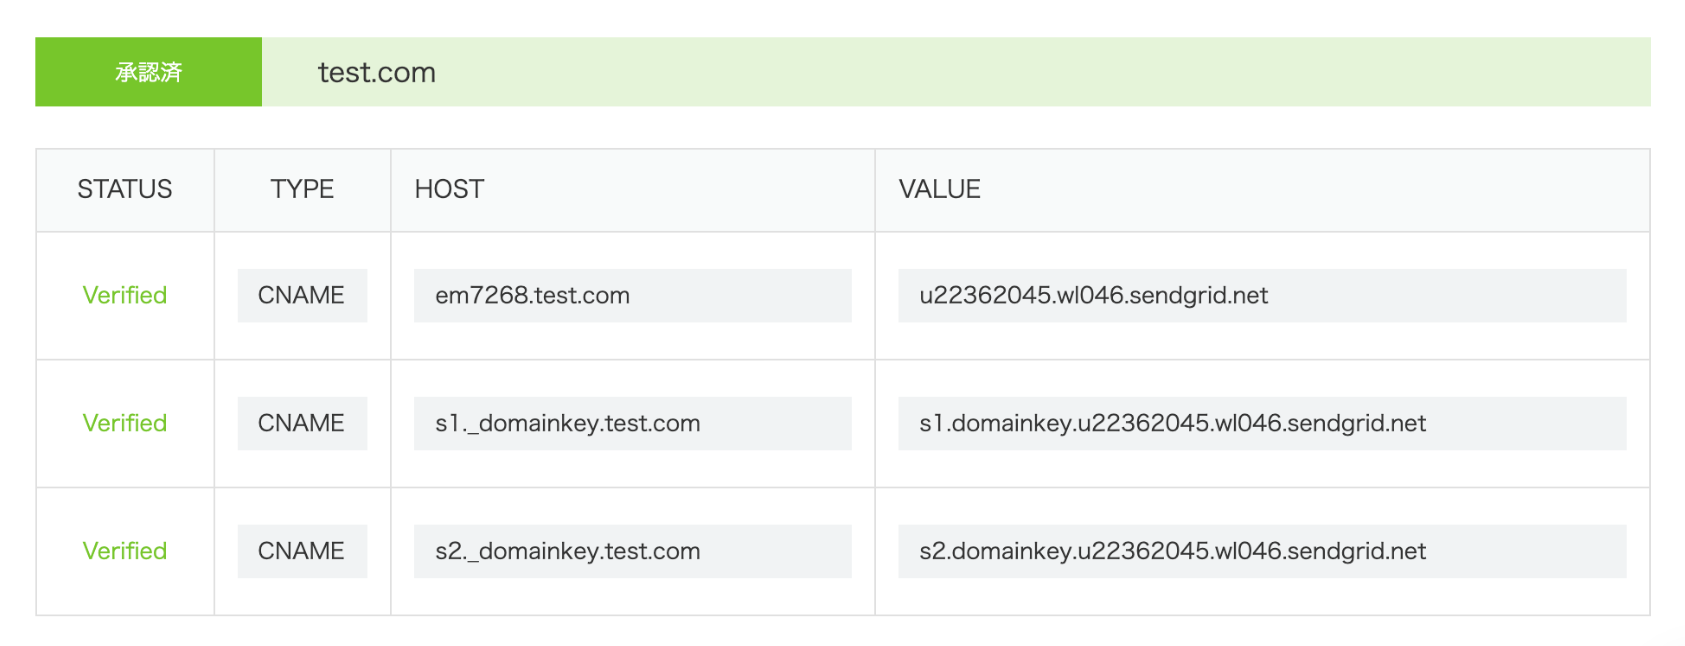This screenshot has height=646, width=1685.
Task: Click the TYPE column header
Action: tap(302, 189)
